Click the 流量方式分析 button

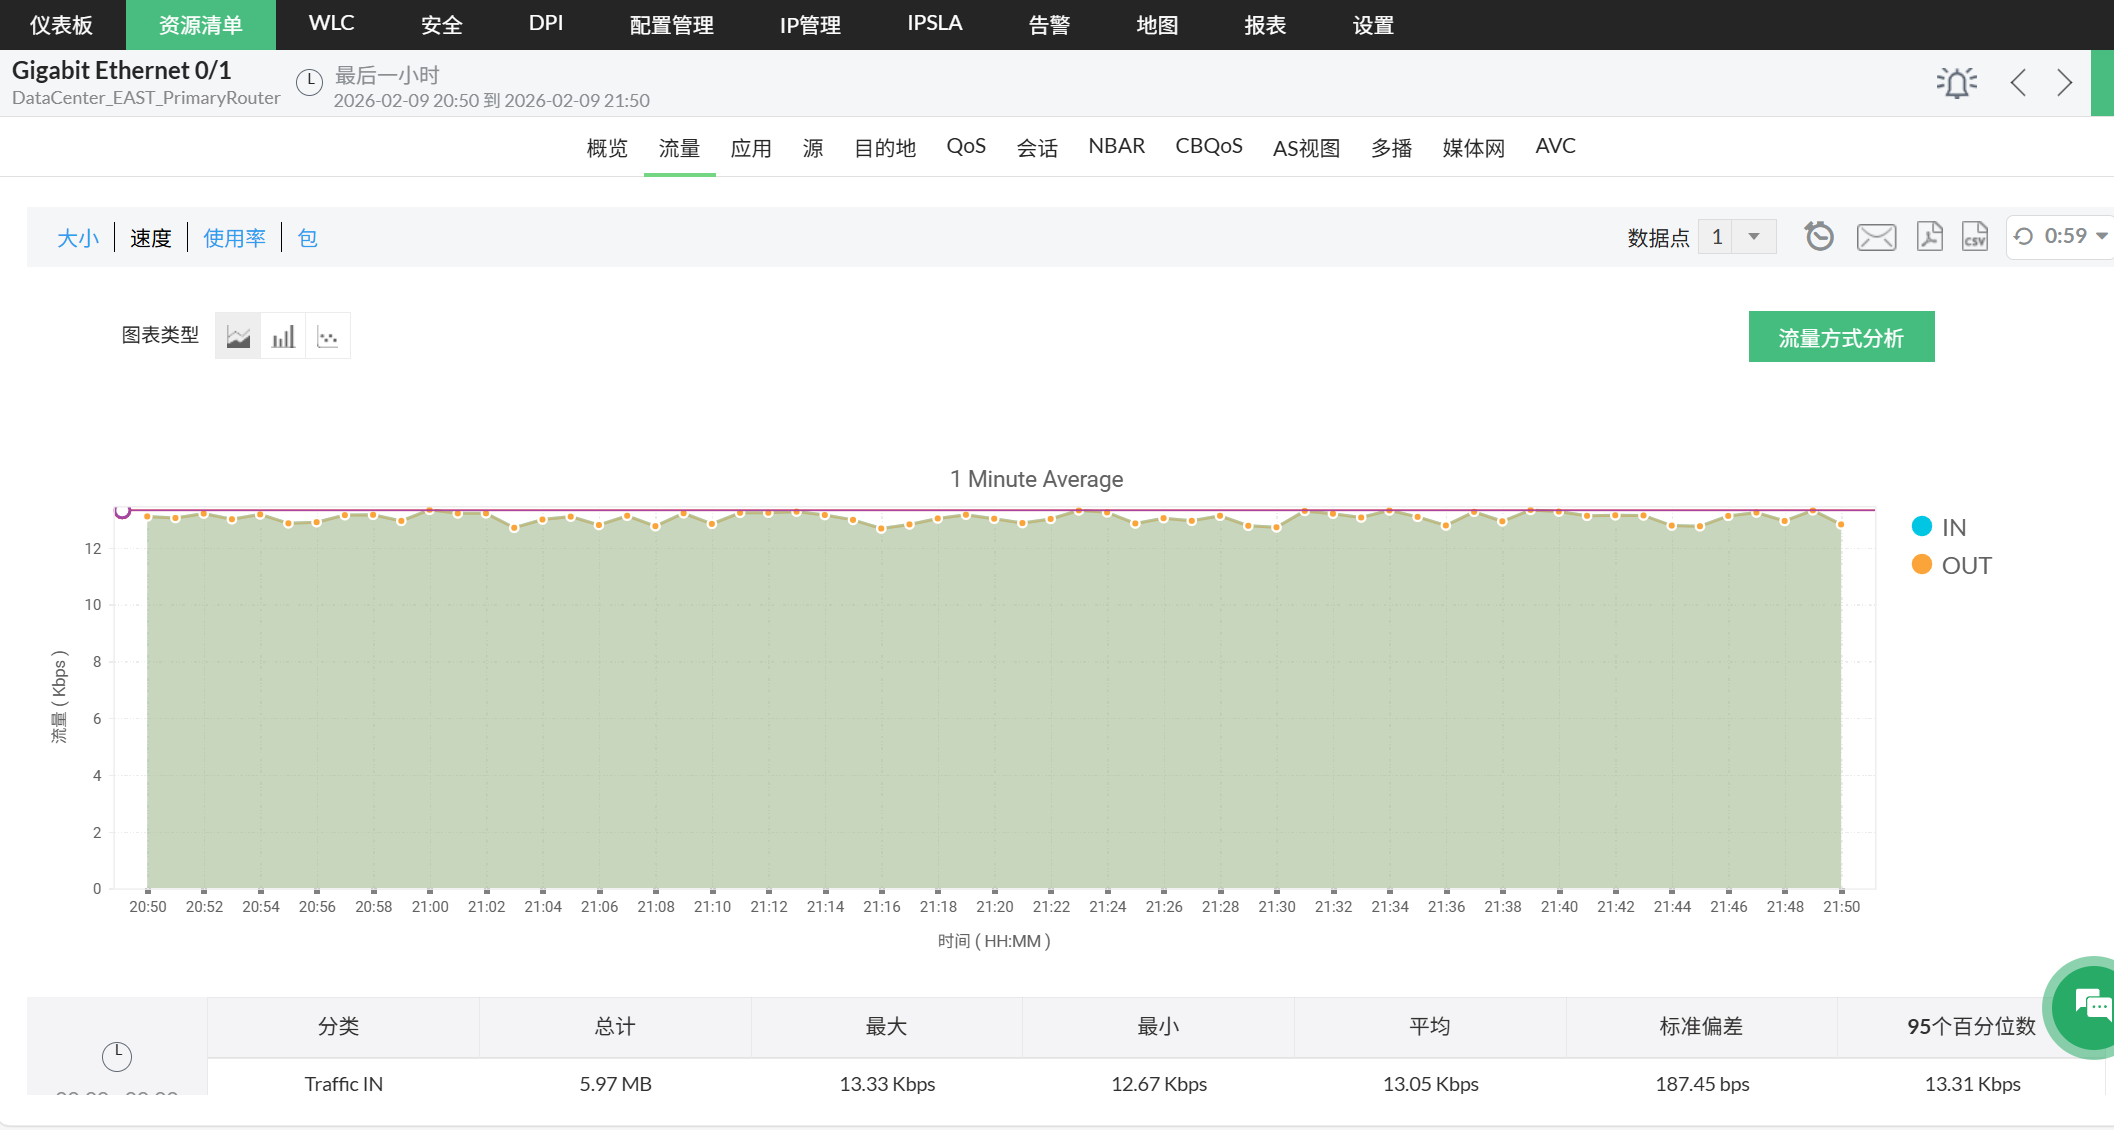[x=1841, y=336]
